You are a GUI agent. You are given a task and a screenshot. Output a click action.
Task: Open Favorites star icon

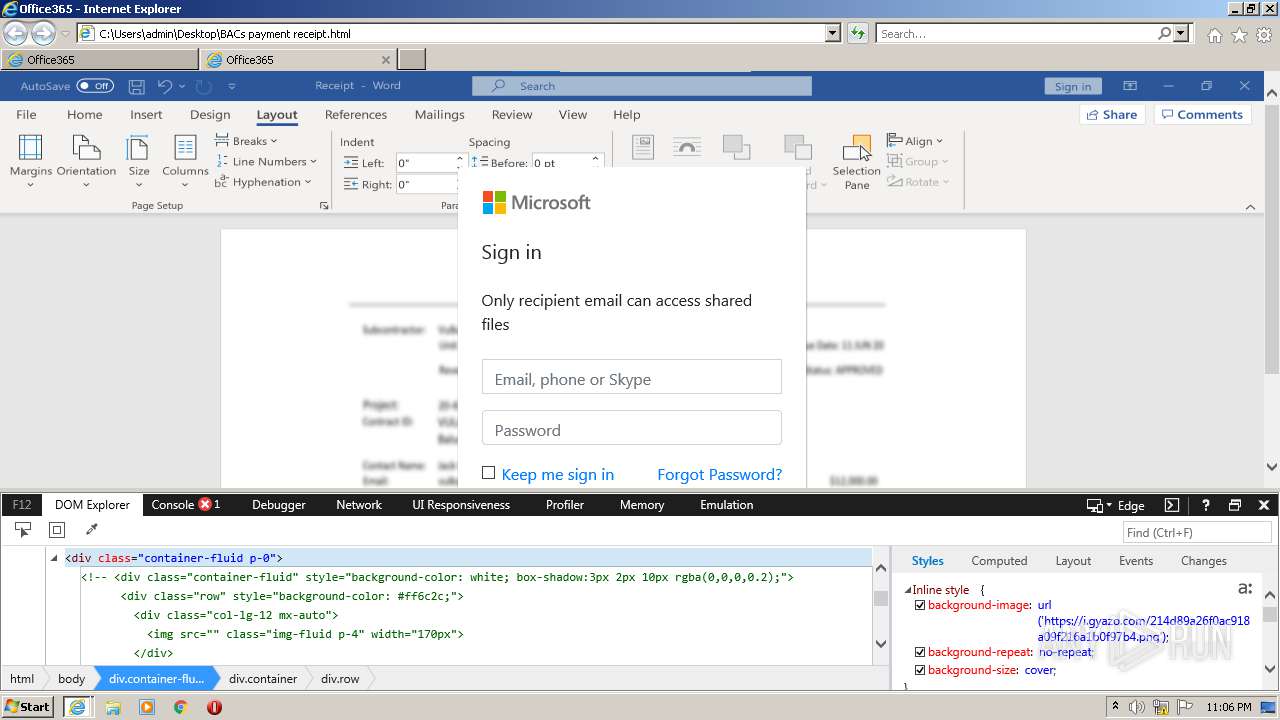pyautogui.click(x=1239, y=35)
